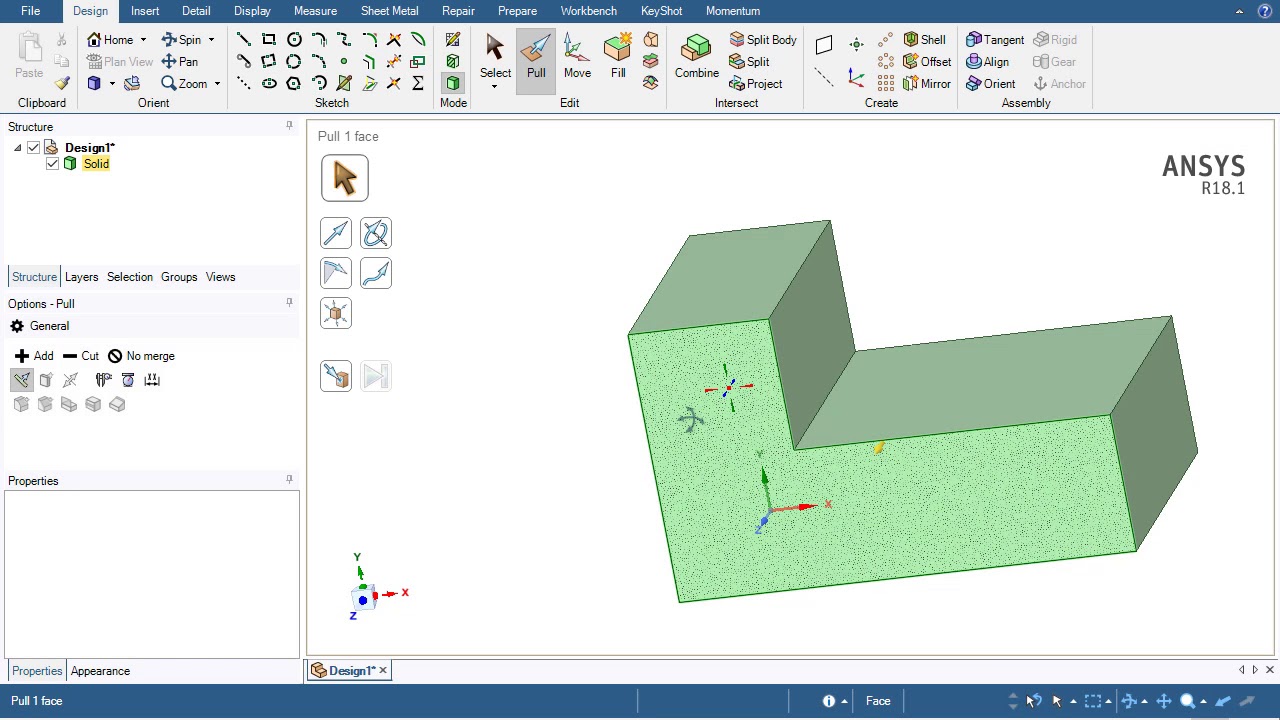Select the Mirror tool
This screenshot has height=720, width=1280.
tap(927, 84)
